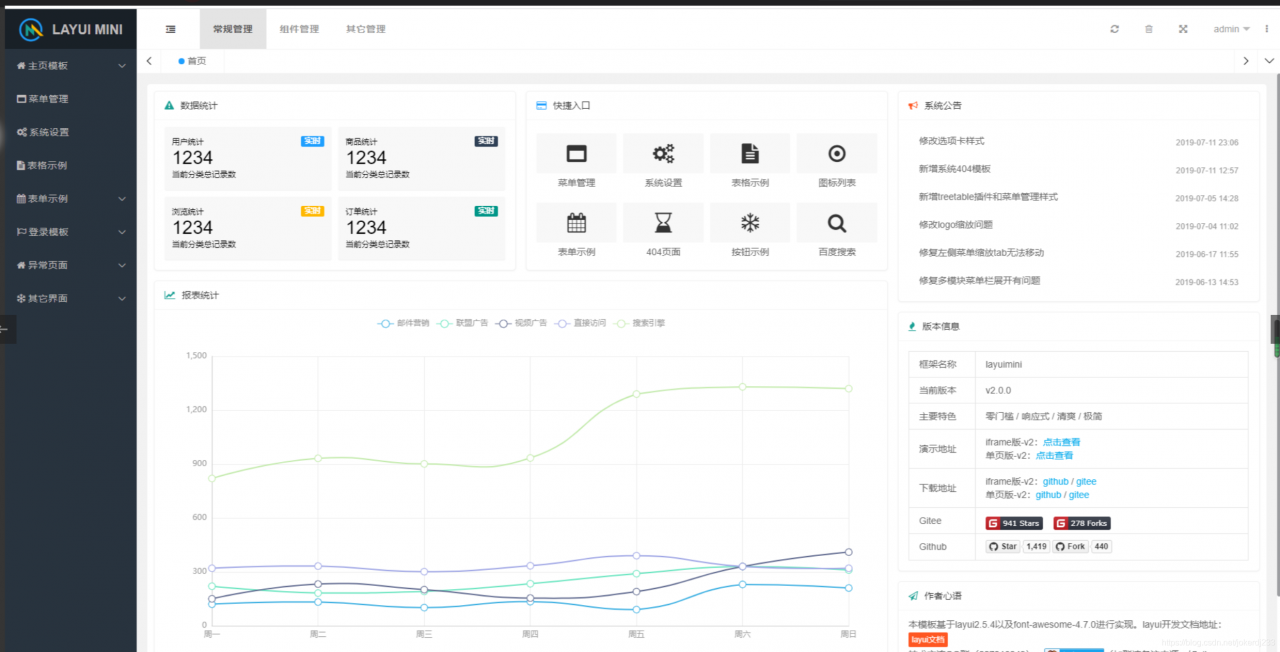Switch to 常规管理 top menu
1280x652 pixels.
[x=233, y=29]
